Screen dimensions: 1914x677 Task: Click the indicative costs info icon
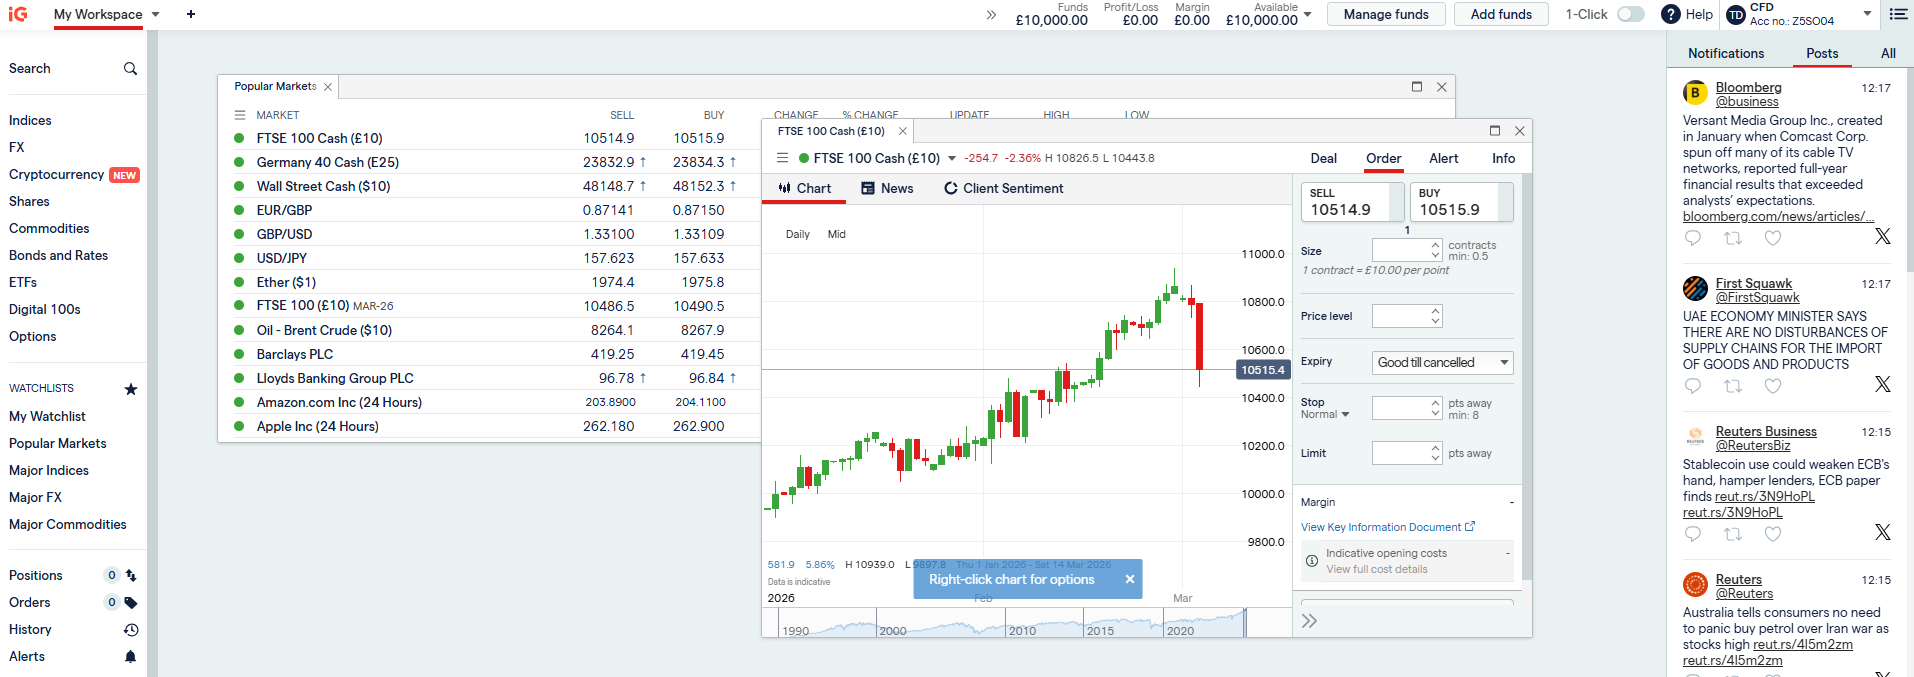tap(1311, 561)
